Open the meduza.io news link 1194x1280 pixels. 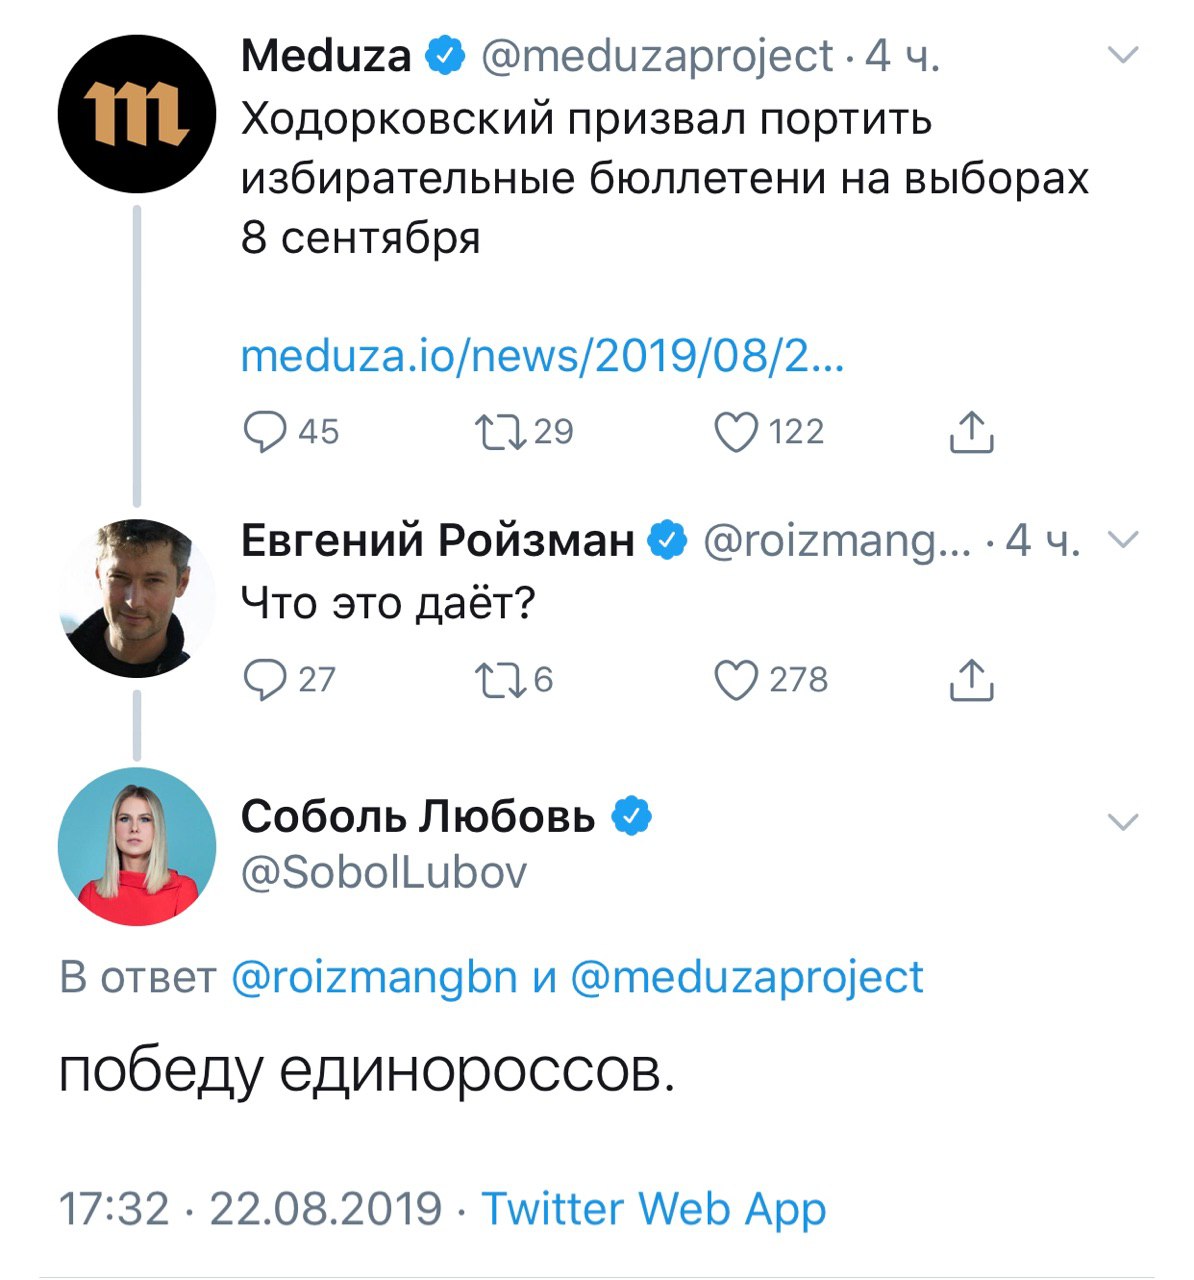pyautogui.click(x=543, y=356)
